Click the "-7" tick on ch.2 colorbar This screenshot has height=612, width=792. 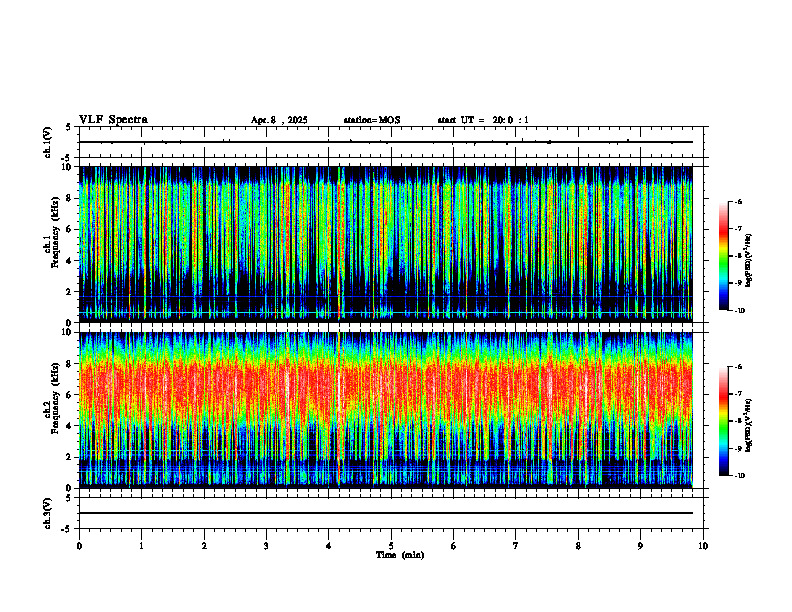pos(739,394)
